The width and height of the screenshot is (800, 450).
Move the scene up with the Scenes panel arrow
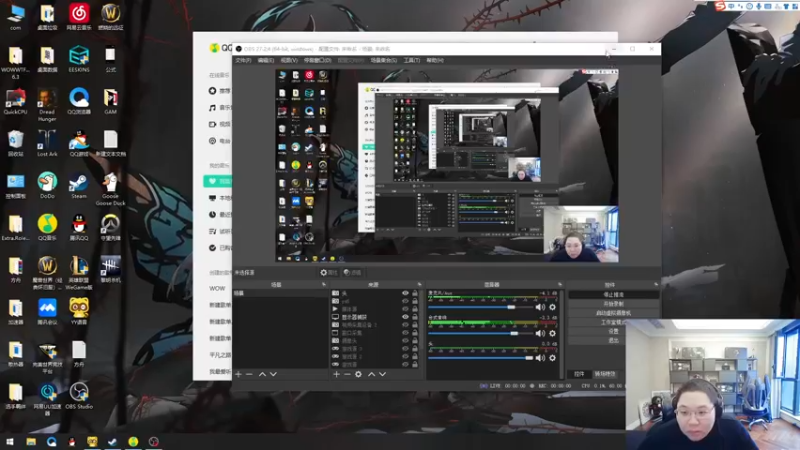262,374
